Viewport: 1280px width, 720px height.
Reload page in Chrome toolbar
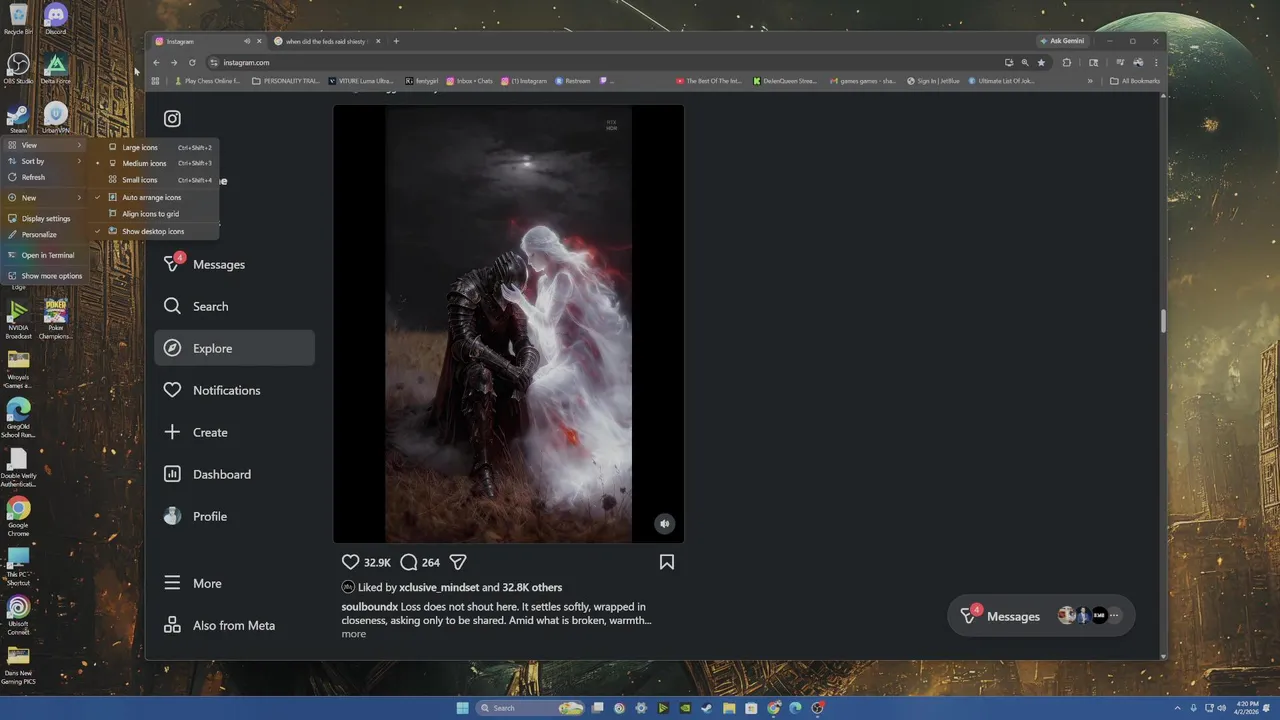pyautogui.click(x=192, y=62)
